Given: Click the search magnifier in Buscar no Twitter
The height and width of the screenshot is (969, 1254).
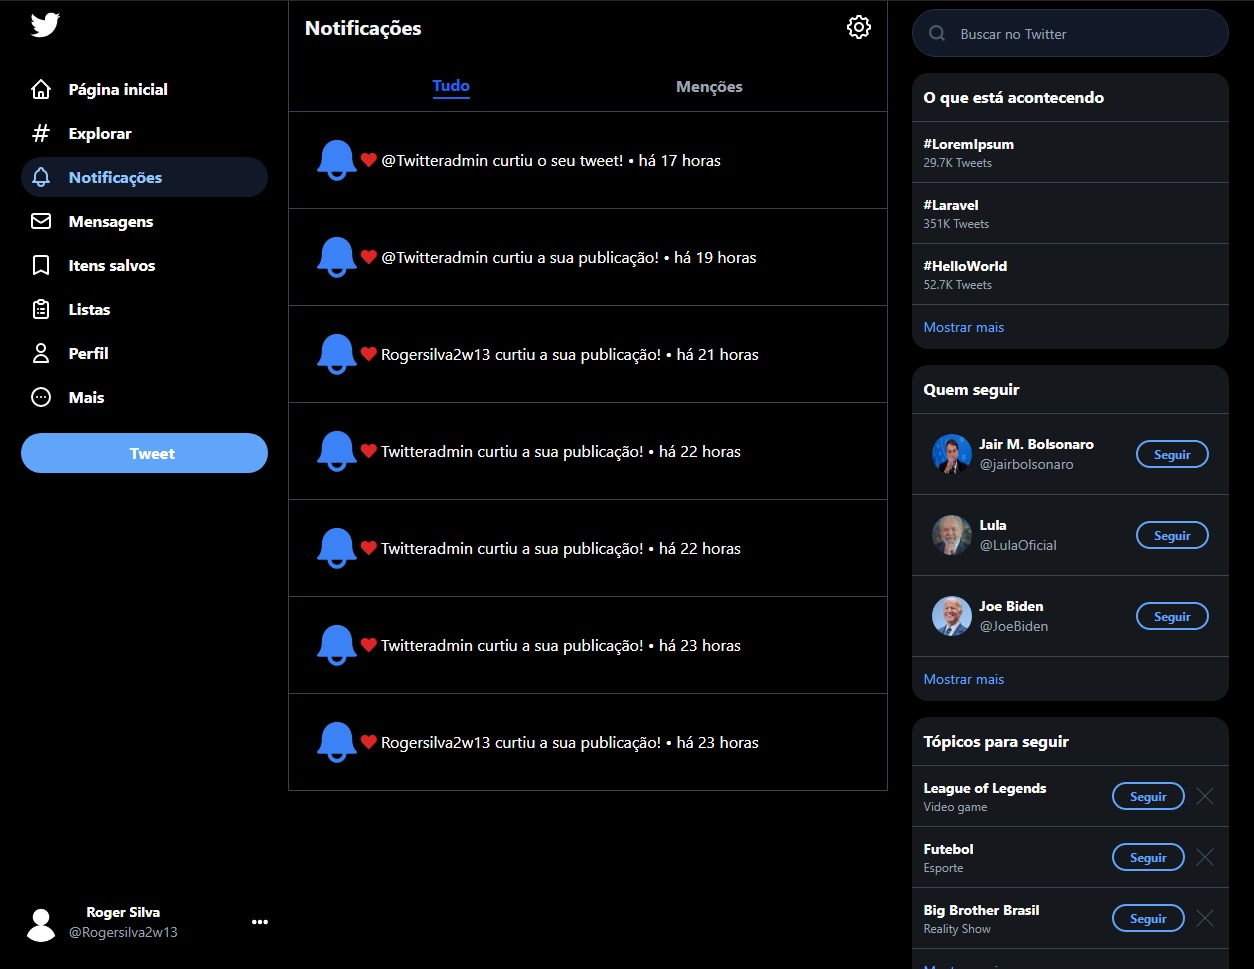Looking at the screenshot, I should (936, 33).
